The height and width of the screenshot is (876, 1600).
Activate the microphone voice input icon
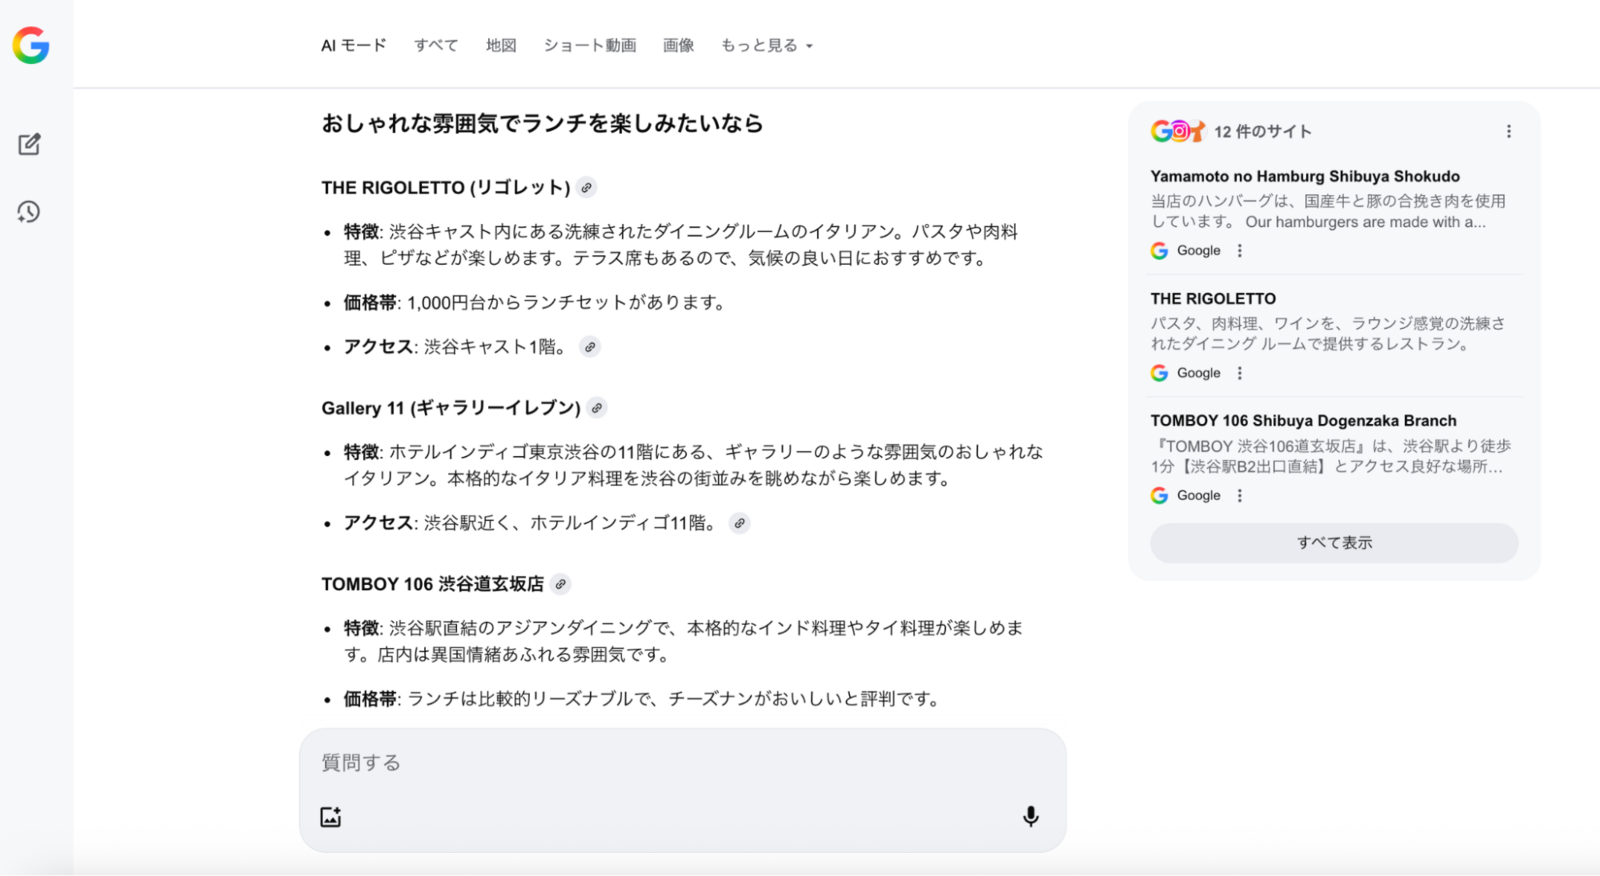tap(1030, 817)
